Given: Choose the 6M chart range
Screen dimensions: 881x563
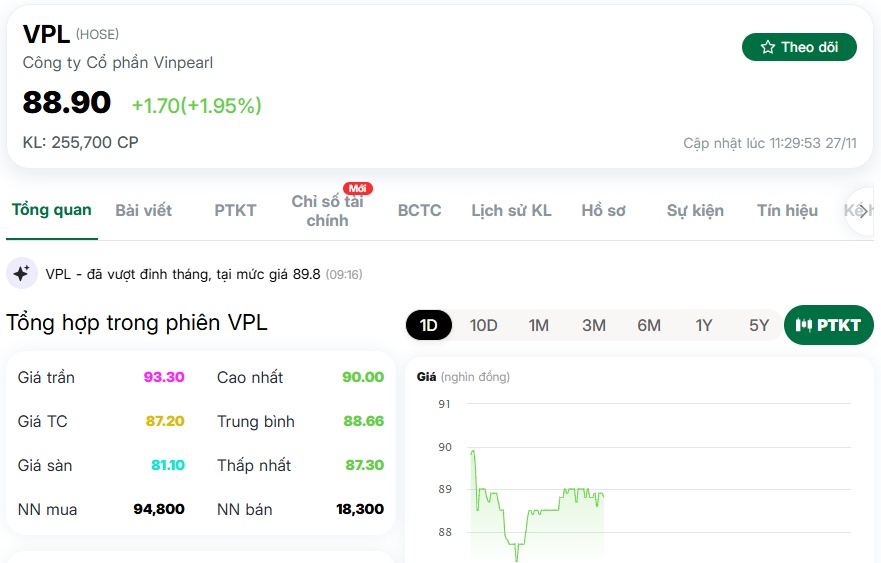Looking at the screenshot, I should [x=649, y=325].
